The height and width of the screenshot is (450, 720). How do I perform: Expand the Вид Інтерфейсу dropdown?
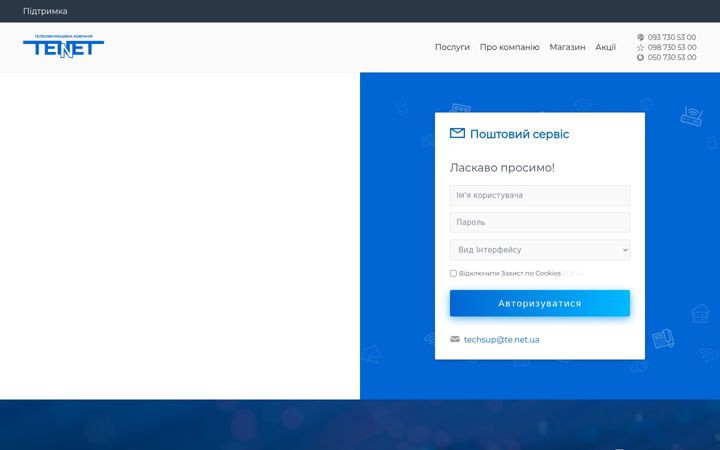click(540, 250)
